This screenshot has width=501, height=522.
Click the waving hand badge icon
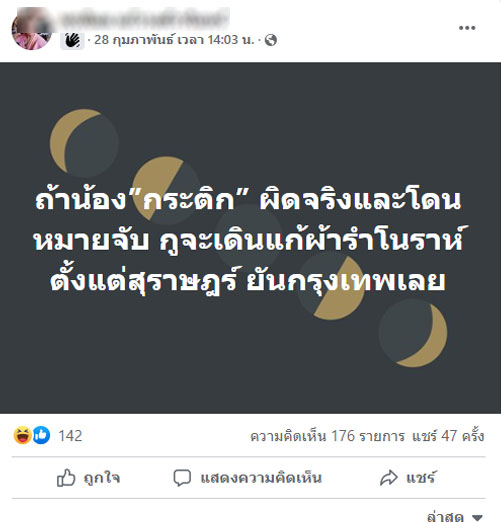tap(72, 41)
